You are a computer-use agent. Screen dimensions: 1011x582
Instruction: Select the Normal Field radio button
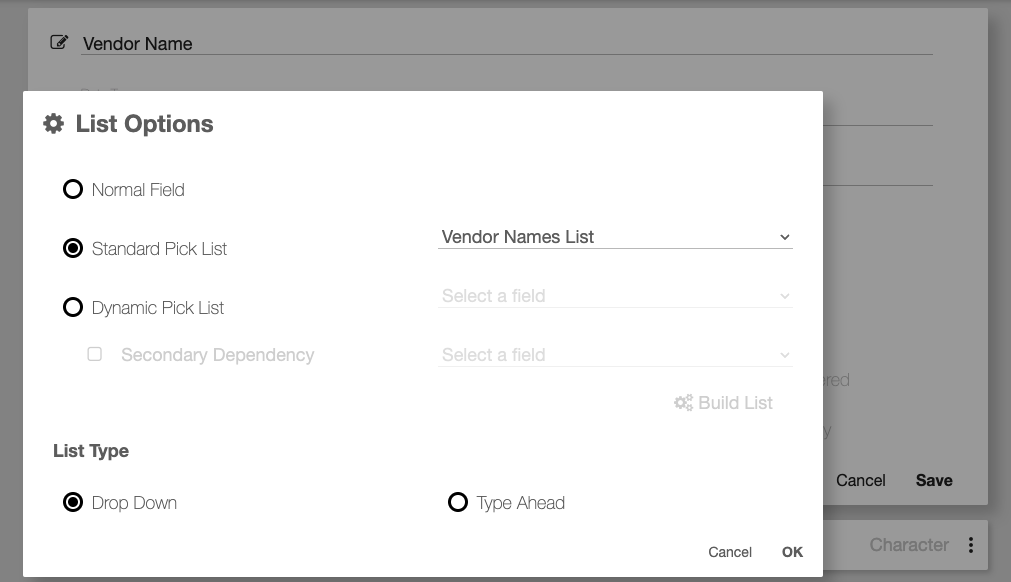(x=73, y=189)
